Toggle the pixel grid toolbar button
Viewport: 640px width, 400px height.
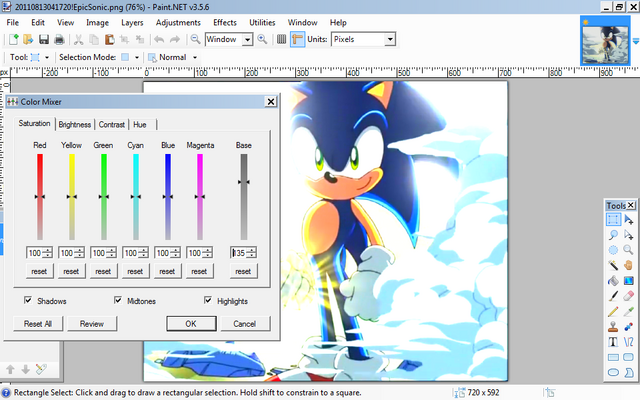(282, 39)
